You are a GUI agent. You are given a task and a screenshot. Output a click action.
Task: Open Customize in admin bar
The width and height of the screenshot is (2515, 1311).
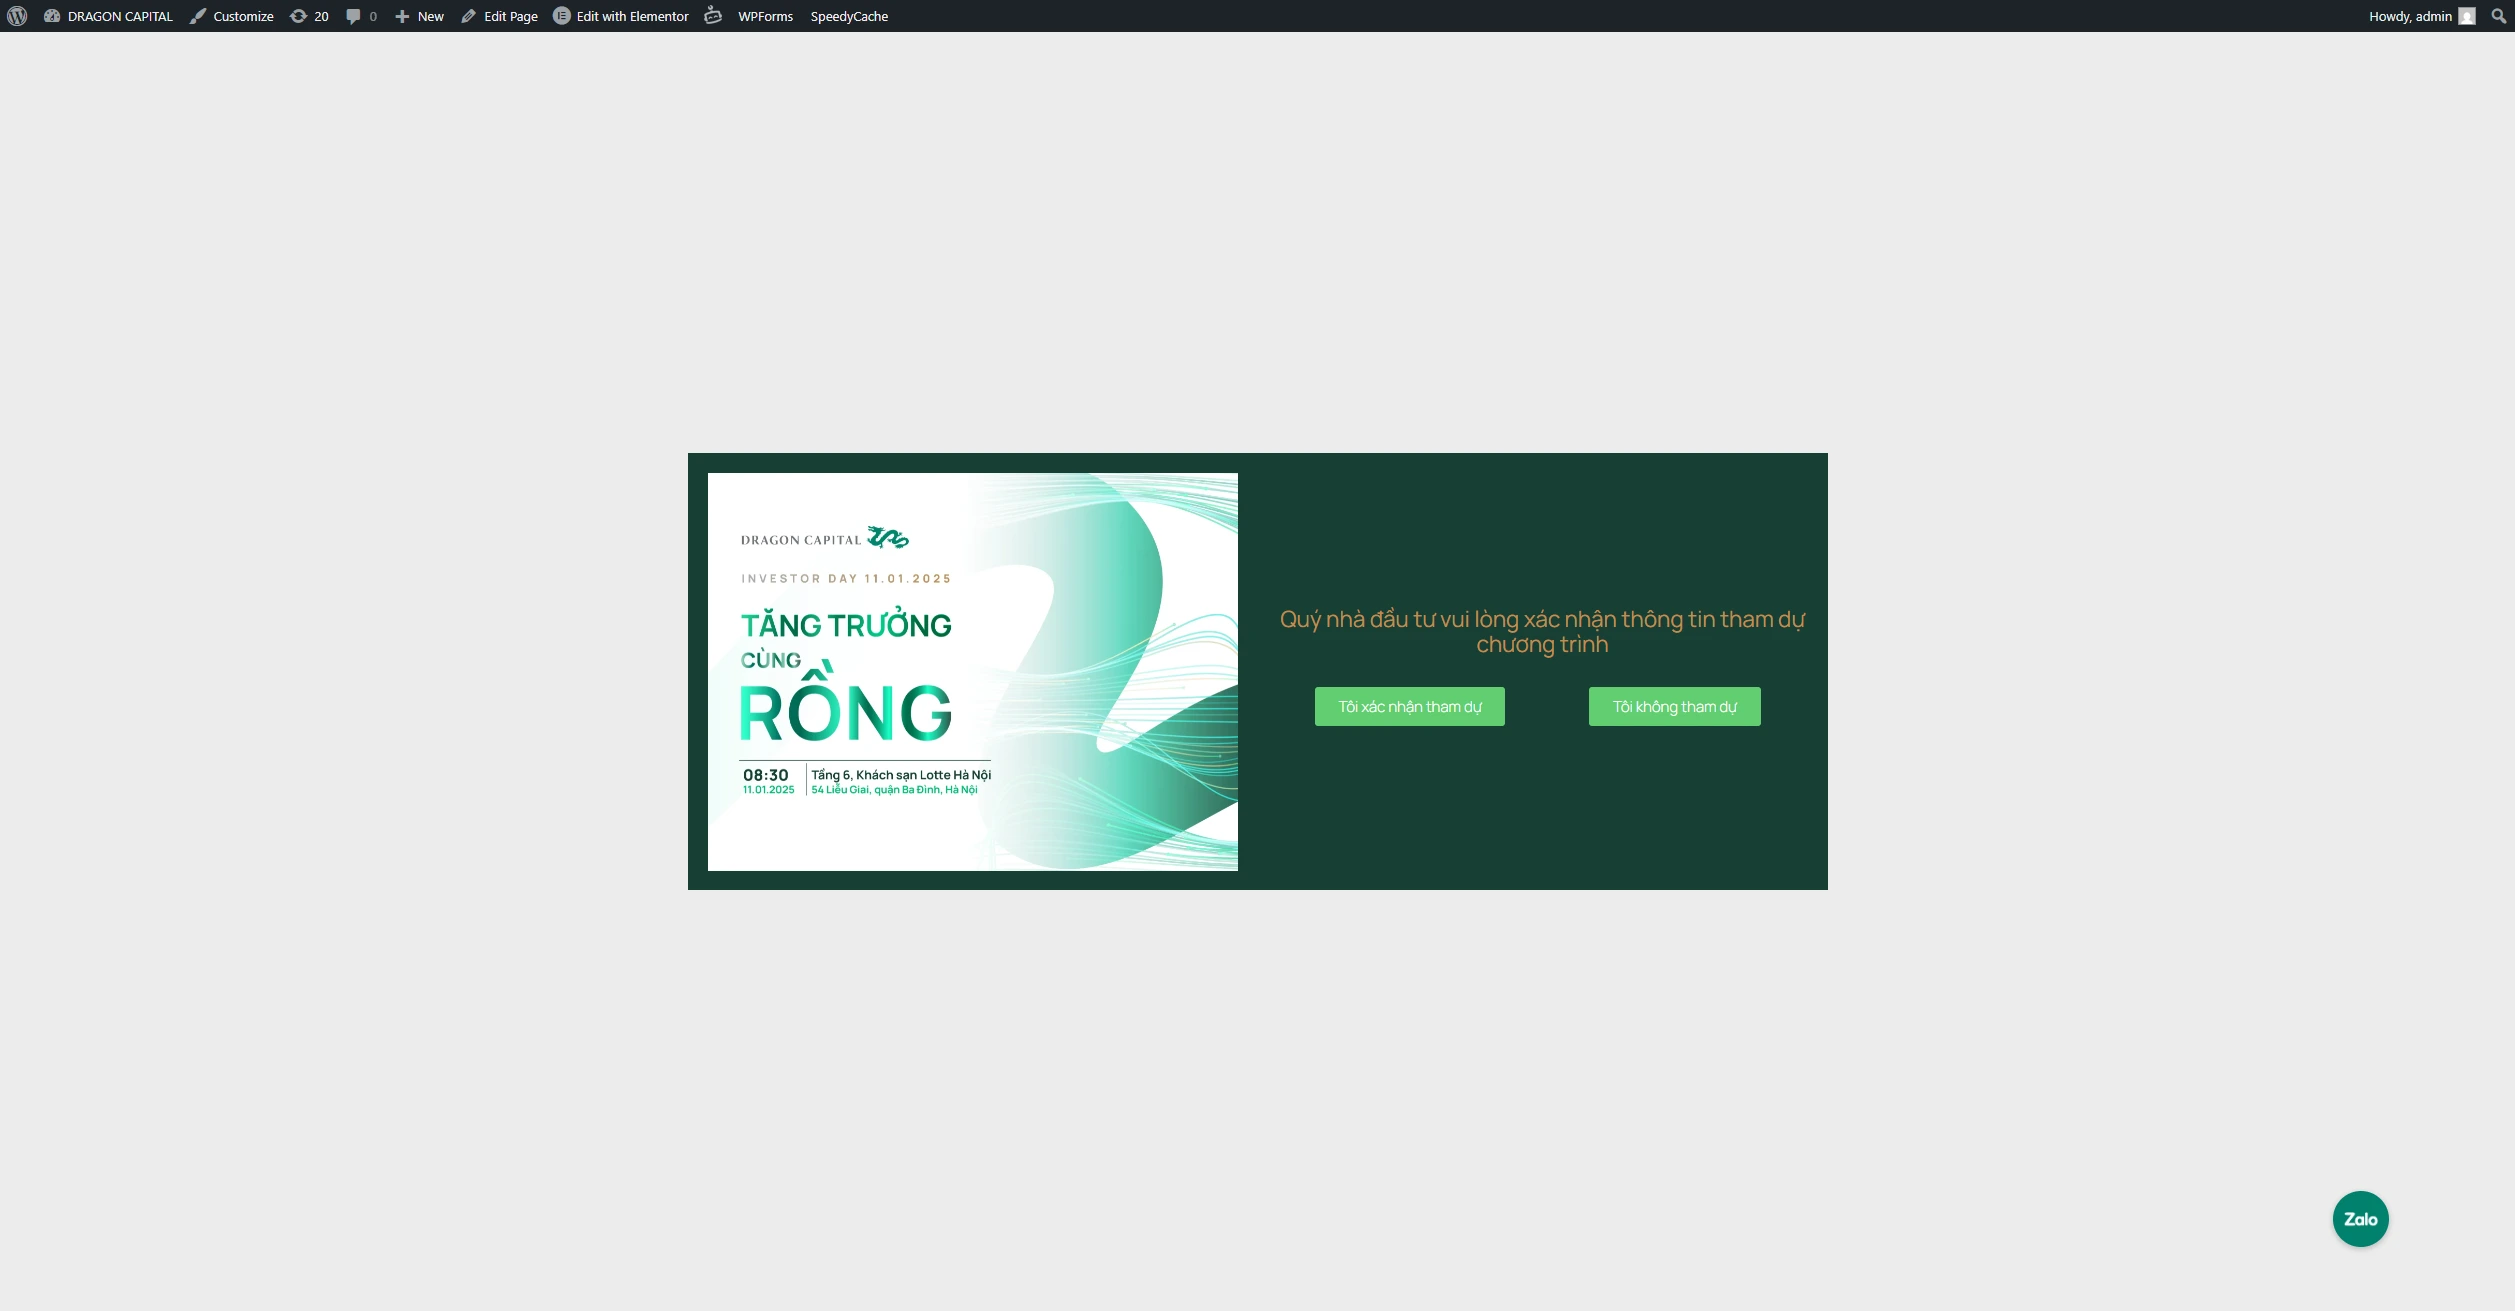click(x=231, y=16)
